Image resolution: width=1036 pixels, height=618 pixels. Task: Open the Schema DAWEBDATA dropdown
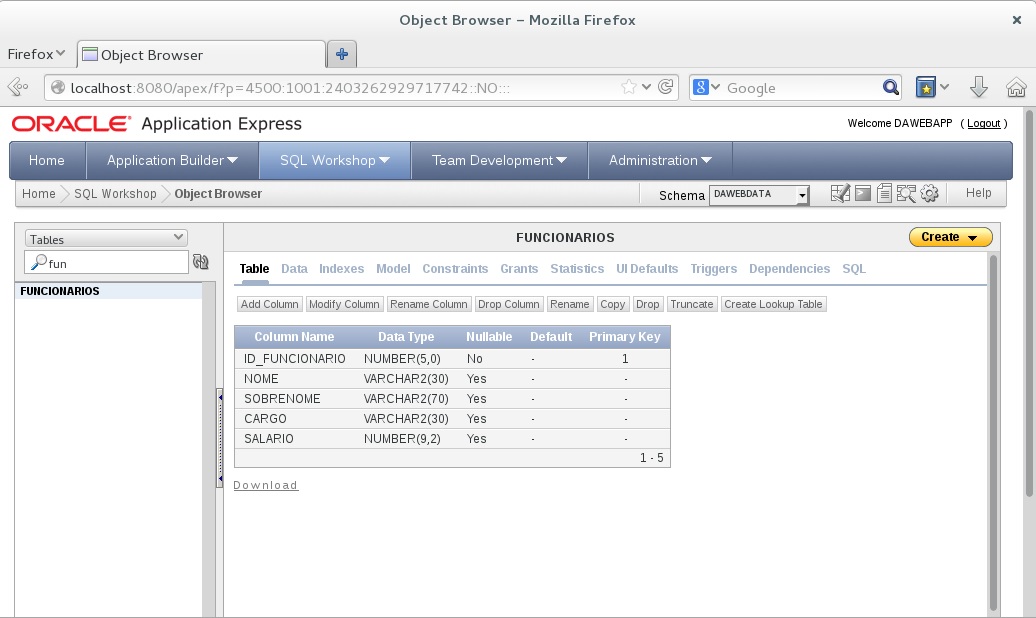[759, 195]
